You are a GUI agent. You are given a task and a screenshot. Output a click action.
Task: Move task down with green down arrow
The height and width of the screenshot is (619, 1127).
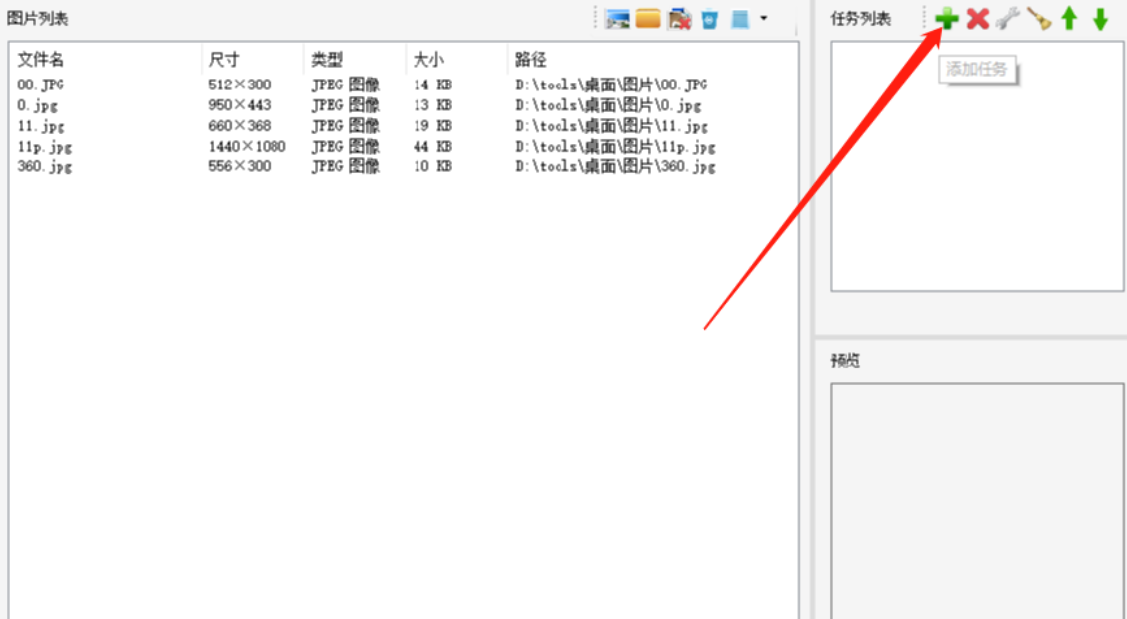1100,19
